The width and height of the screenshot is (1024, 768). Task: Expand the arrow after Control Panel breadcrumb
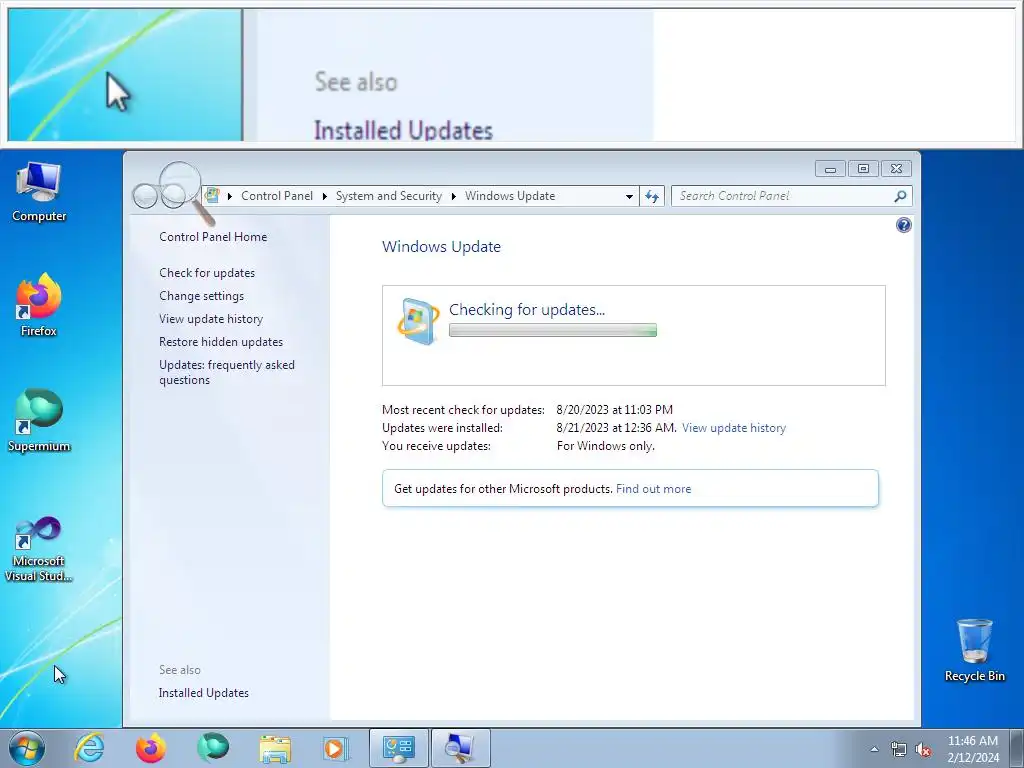click(x=325, y=196)
